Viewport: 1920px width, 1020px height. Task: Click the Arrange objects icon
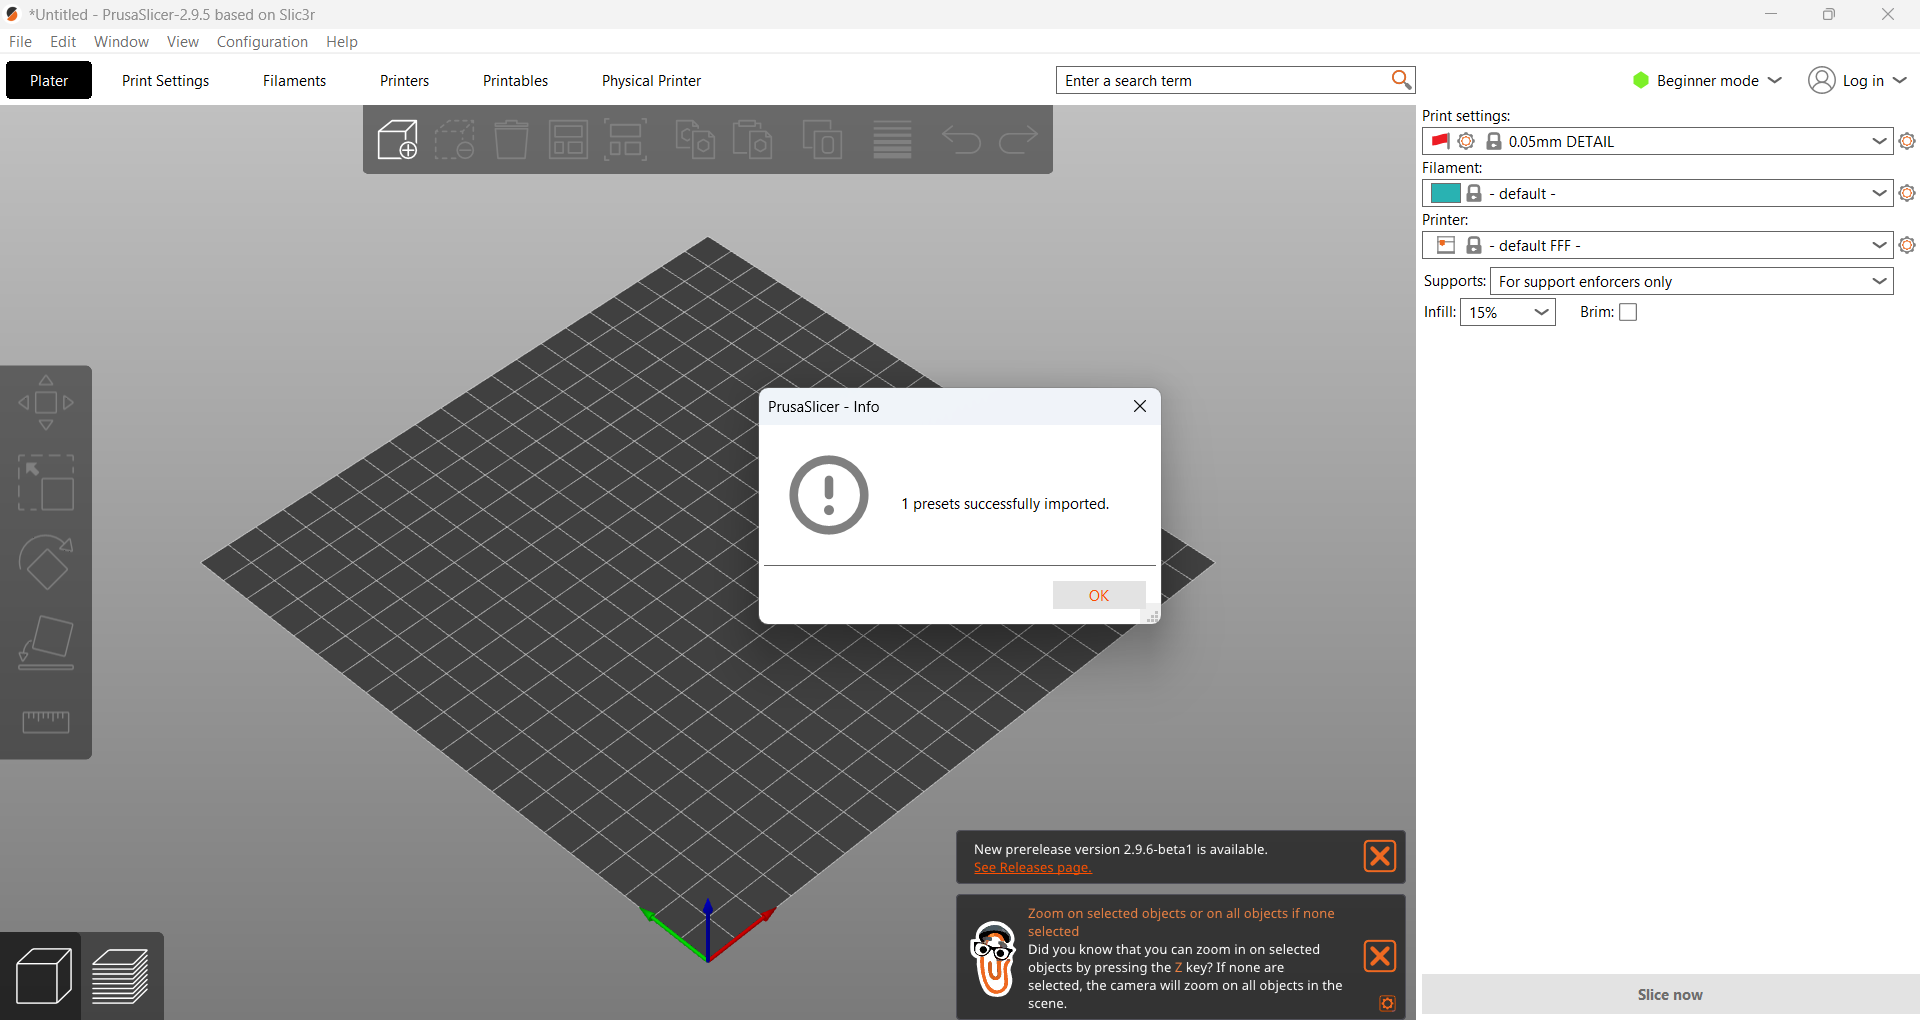(x=568, y=140)
